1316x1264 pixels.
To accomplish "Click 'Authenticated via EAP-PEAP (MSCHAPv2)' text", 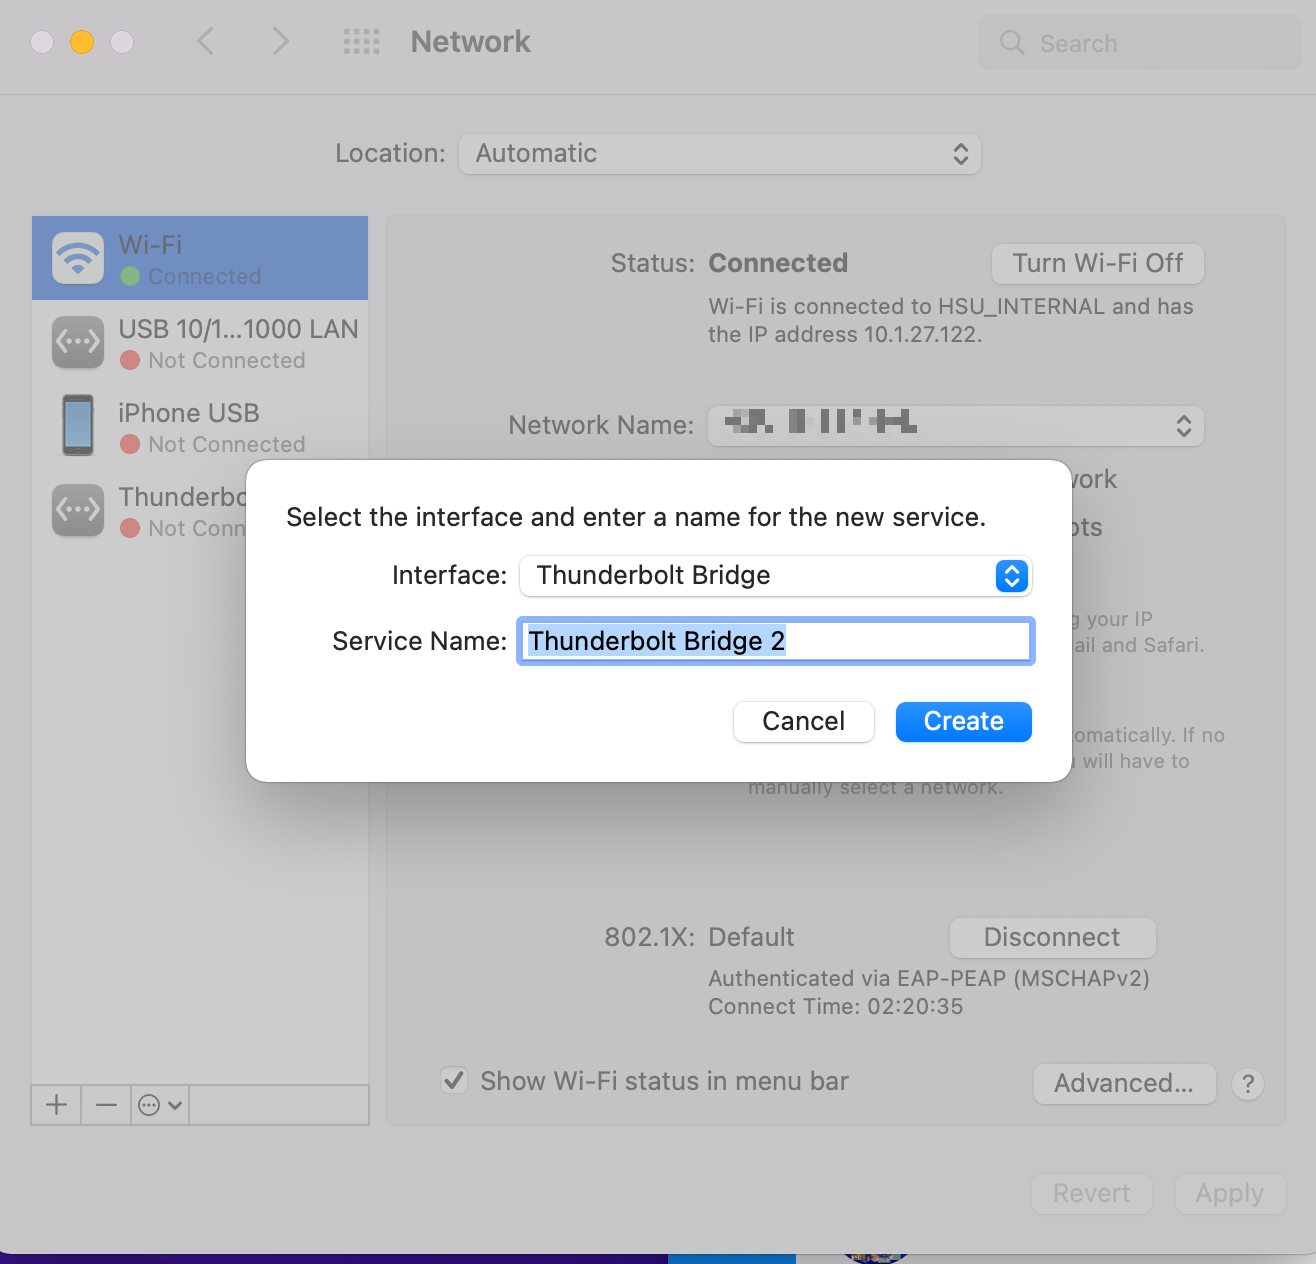I will (x=929, y=979).
